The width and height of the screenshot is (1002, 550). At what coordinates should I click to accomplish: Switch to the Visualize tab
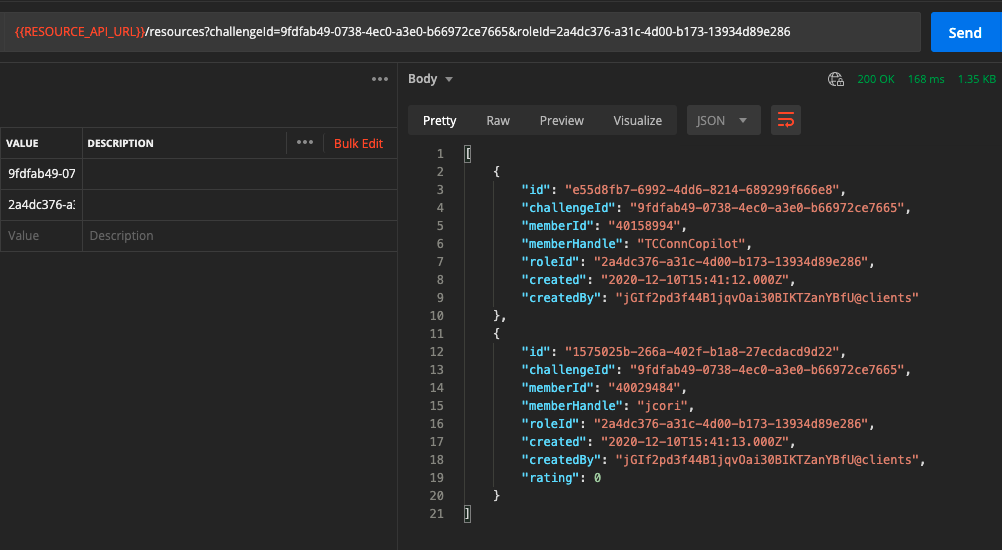[x=638, y=120]
